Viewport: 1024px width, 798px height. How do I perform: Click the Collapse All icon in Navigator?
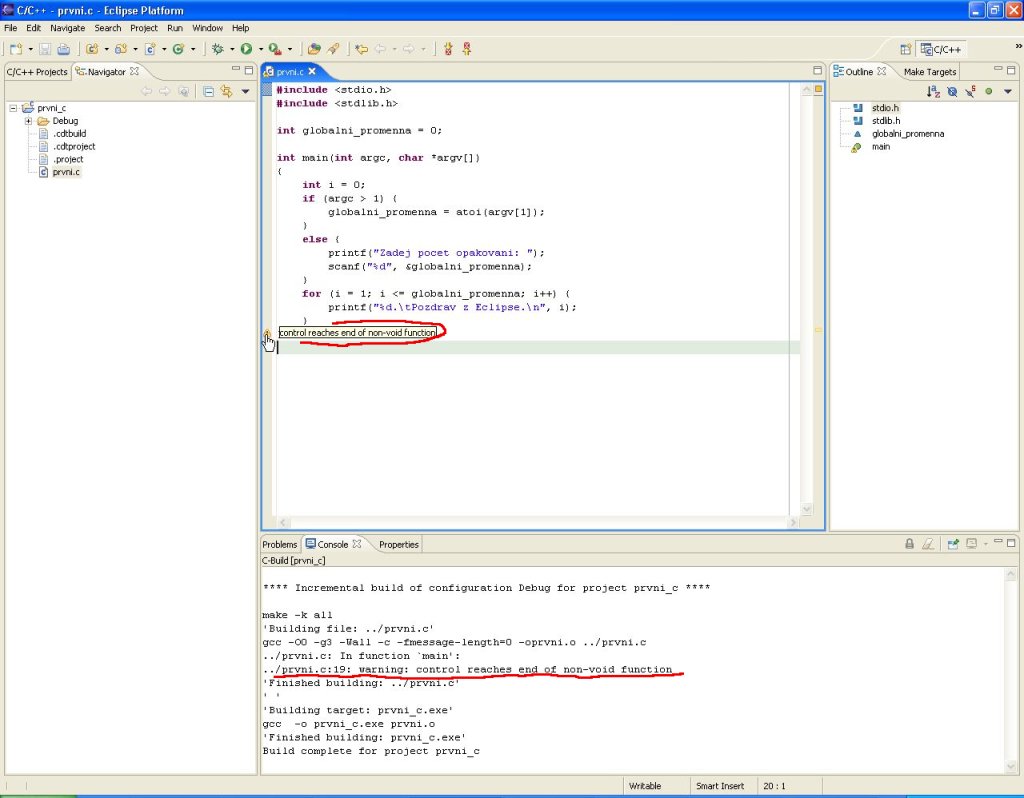(208, 91)
